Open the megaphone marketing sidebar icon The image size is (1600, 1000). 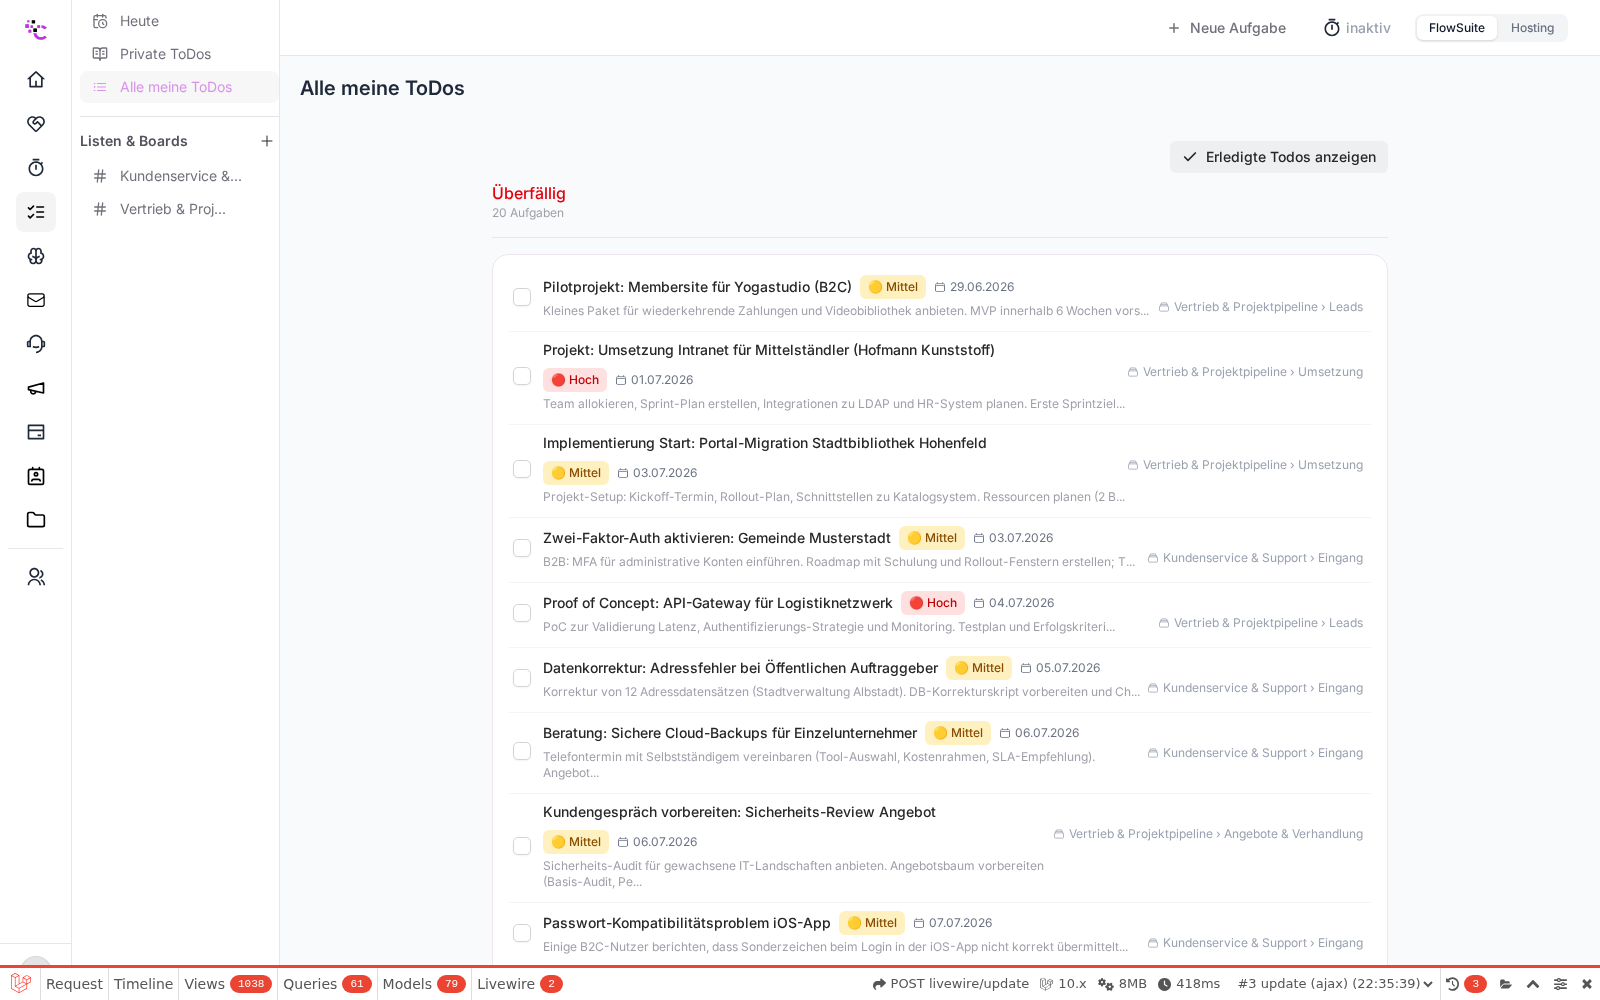[36, 388]
